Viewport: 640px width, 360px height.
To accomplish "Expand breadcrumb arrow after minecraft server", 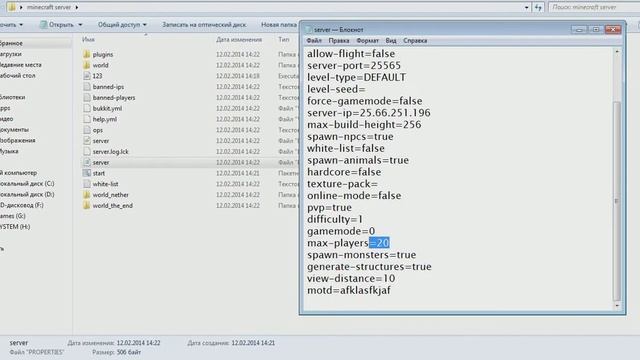I will click(x=77, y=7).
